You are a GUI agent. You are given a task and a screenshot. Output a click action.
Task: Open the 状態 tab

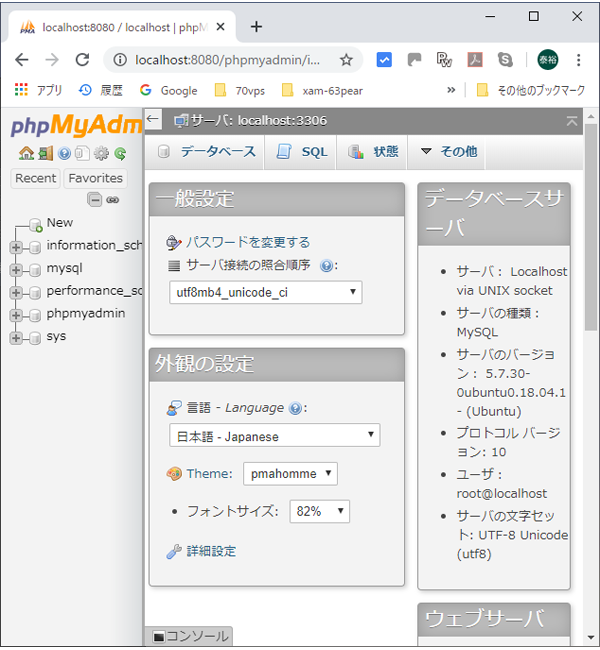[372, 152]
